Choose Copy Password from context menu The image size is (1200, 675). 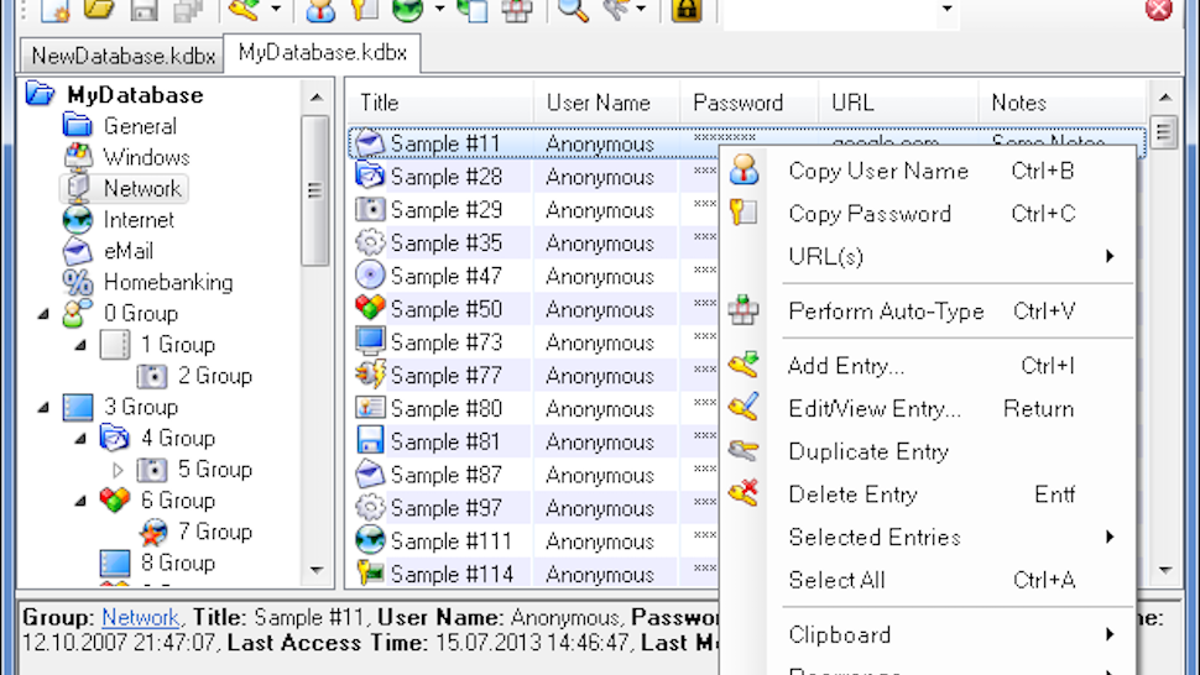coord(928,214)
